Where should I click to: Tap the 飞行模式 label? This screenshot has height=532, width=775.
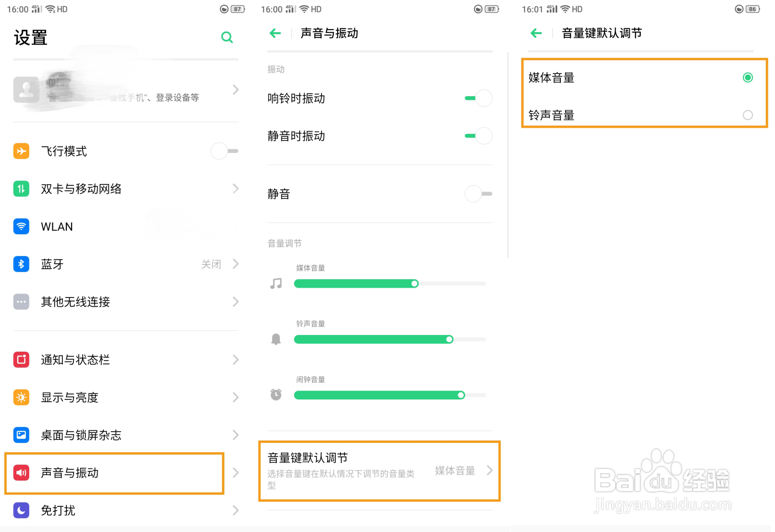click(64, 151)
